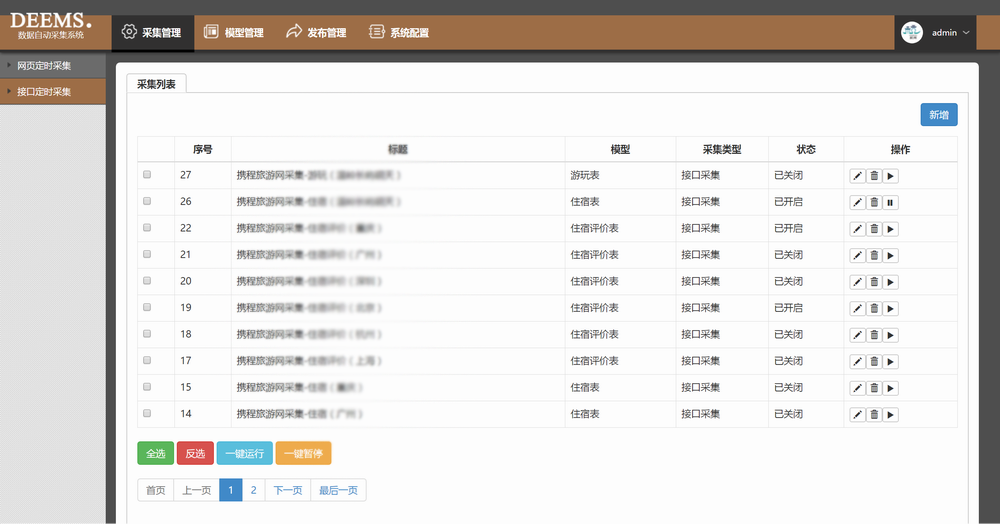Click the blue 新增 button
The height and width of the screenshot is (524, 1000).
pyautogui.click(x=938, y=115)
